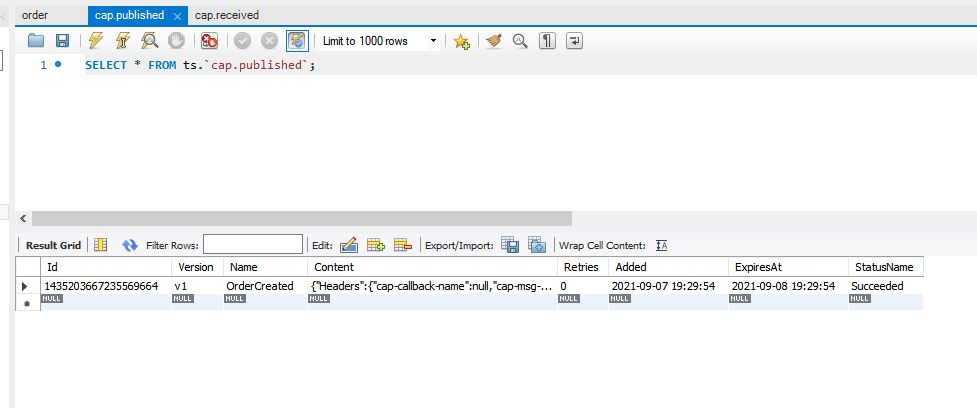The width and height of the screenshot is (977, 408).
Task: Place cursor in SELECT statement text
Action: tap(200, 65)
